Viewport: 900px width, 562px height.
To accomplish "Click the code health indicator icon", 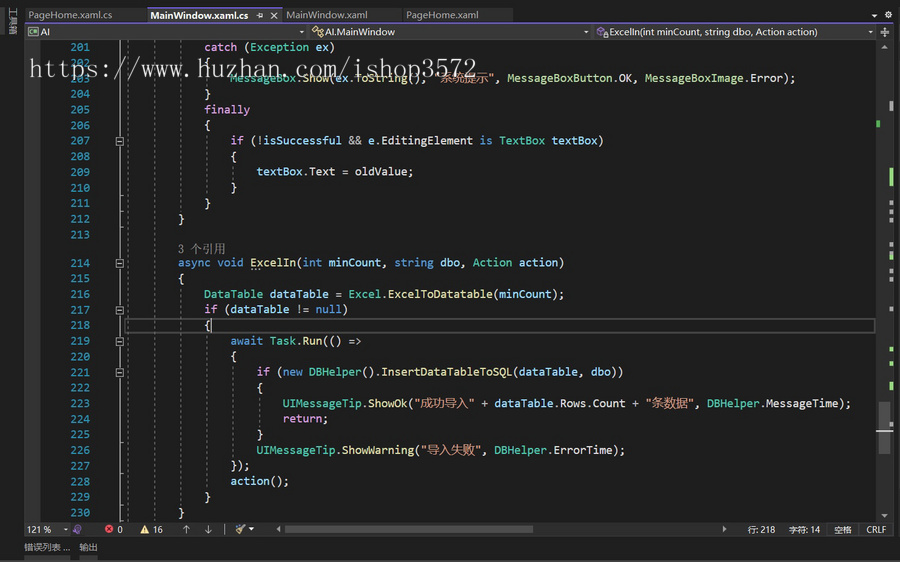I will [77, 529].
